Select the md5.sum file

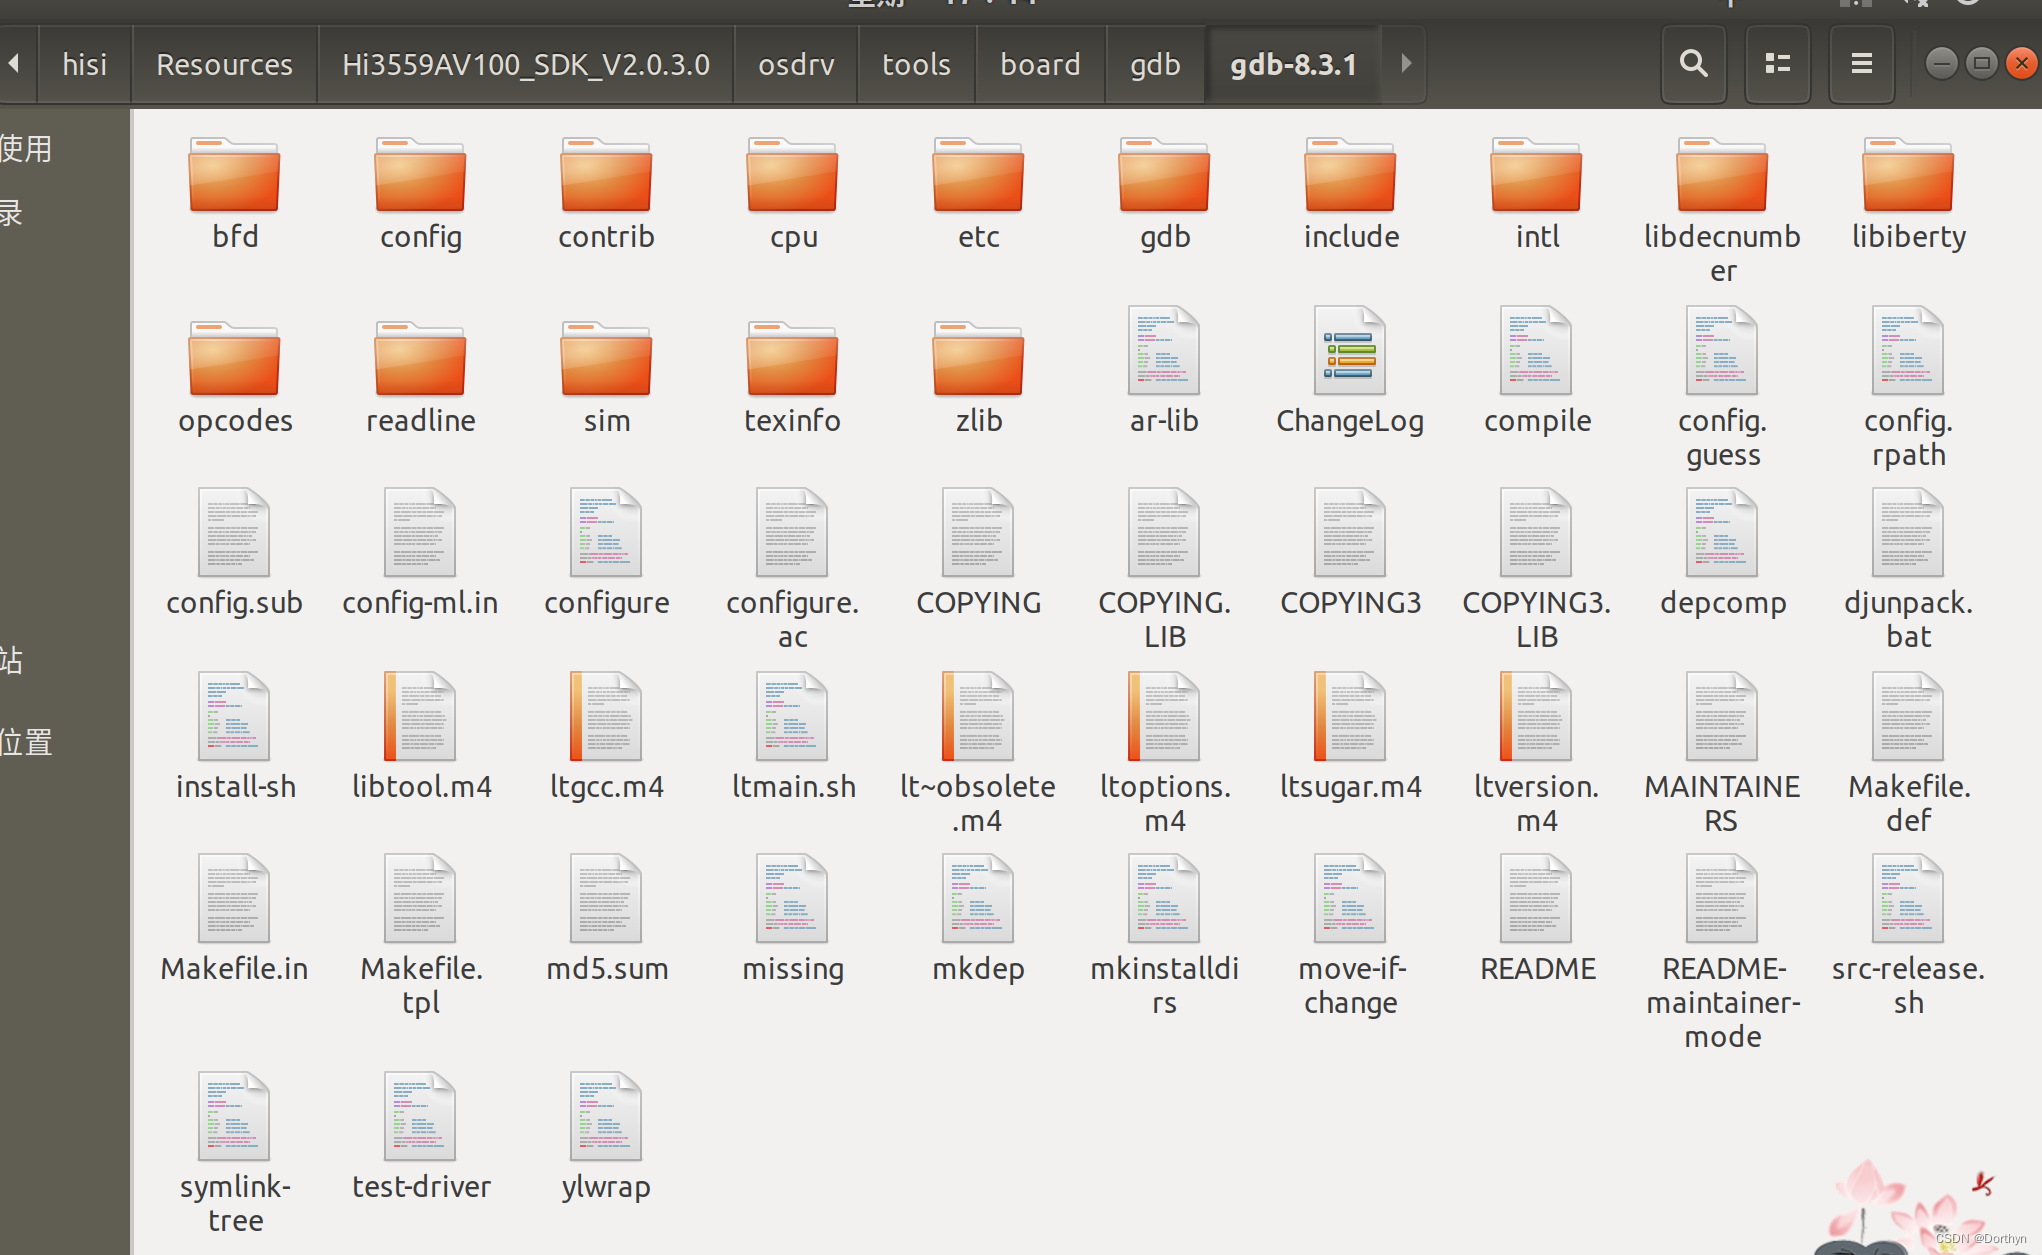(x=606, y=900)
